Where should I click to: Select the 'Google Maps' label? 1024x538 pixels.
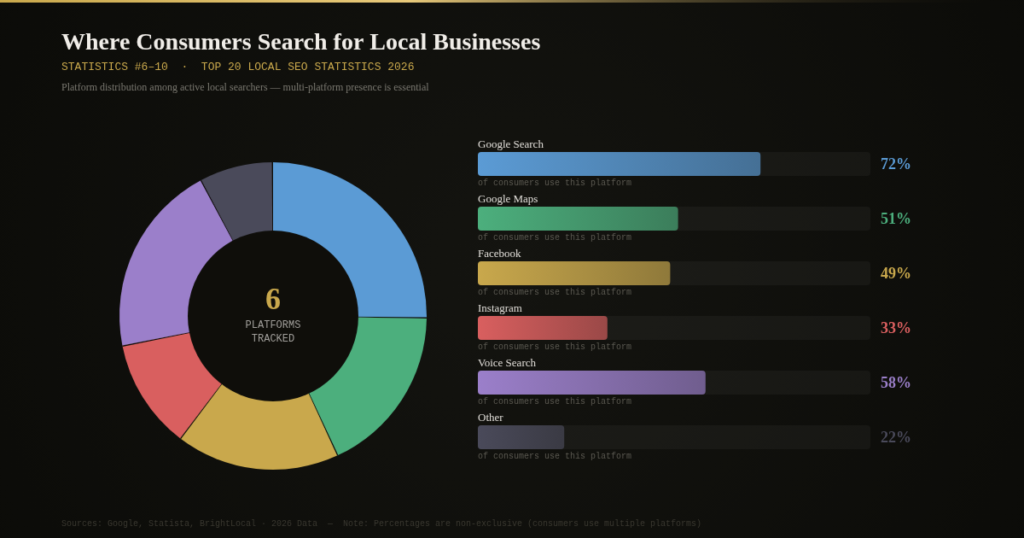[507, 199]
